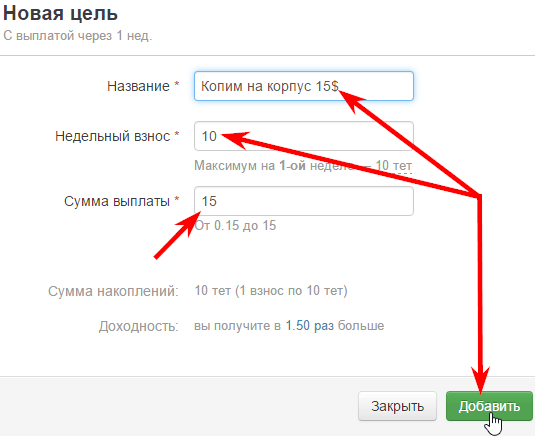535x436 pixels.
Task: Focus the Сумма выплаты input field
Action: pyautogui.click(x=304, y=201)
